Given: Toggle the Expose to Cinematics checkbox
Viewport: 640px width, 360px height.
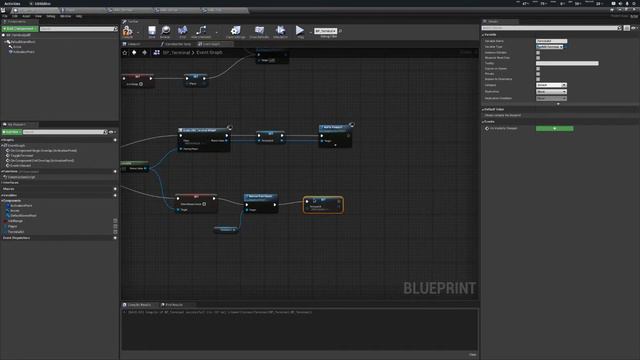Looking at the screenshot, I should point(538,79).
